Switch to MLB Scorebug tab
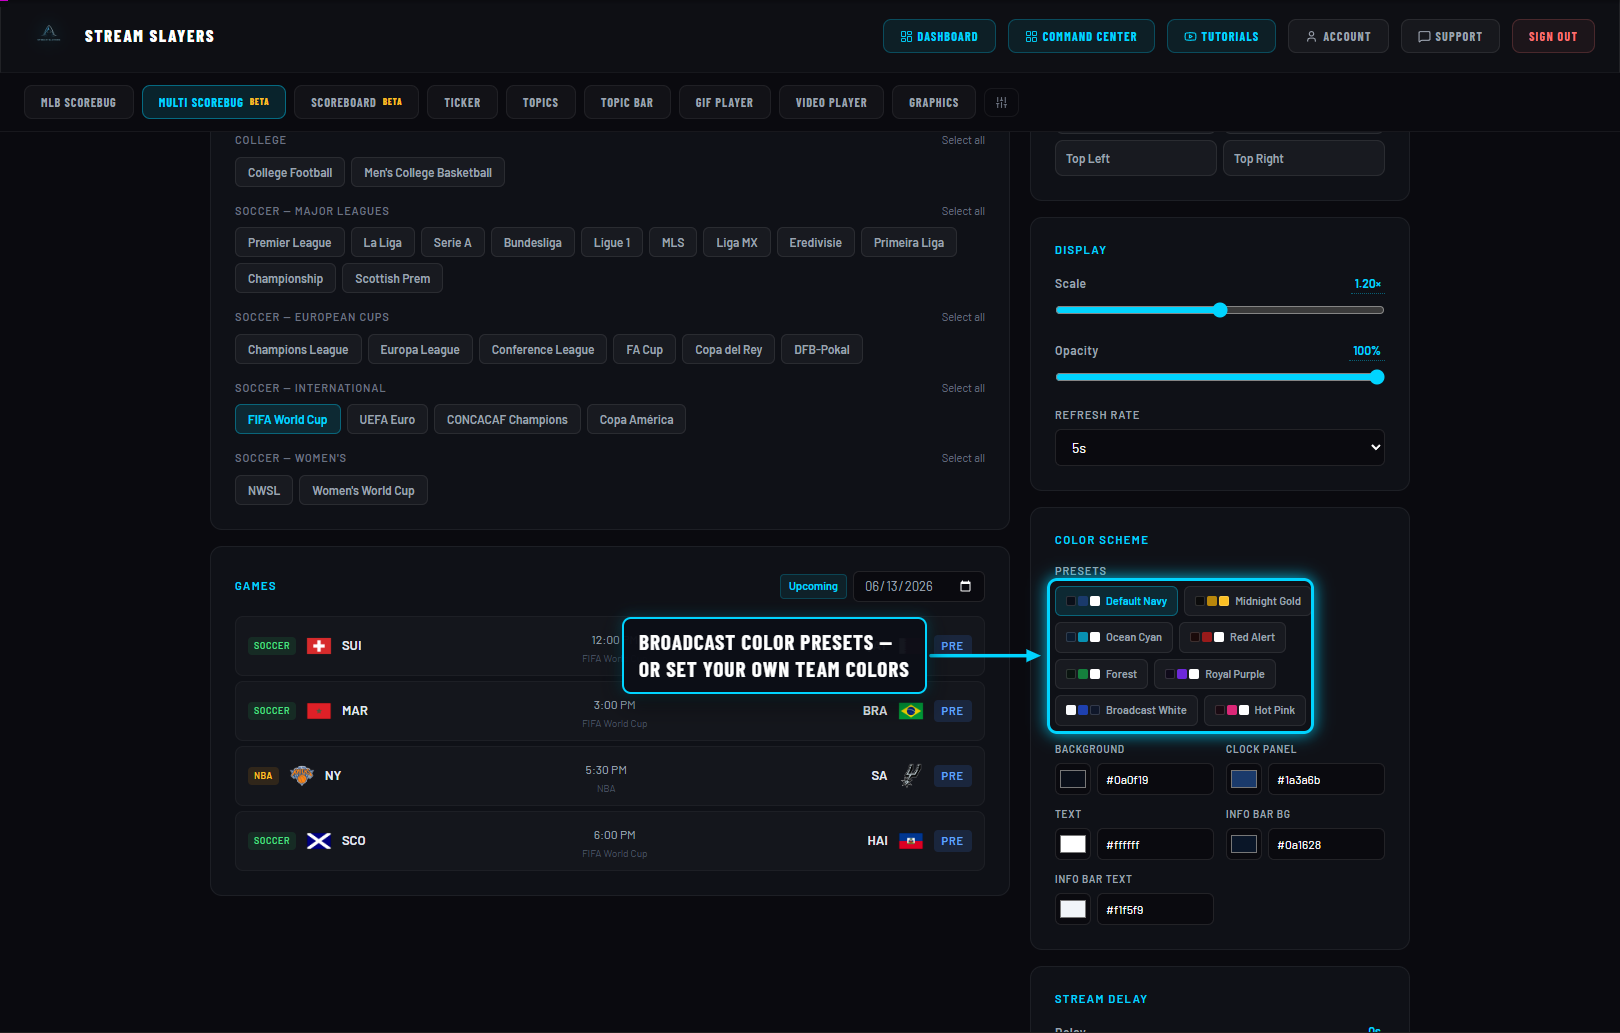Viewport: 1620px width, 1033px height. click(x=79, y=102)
